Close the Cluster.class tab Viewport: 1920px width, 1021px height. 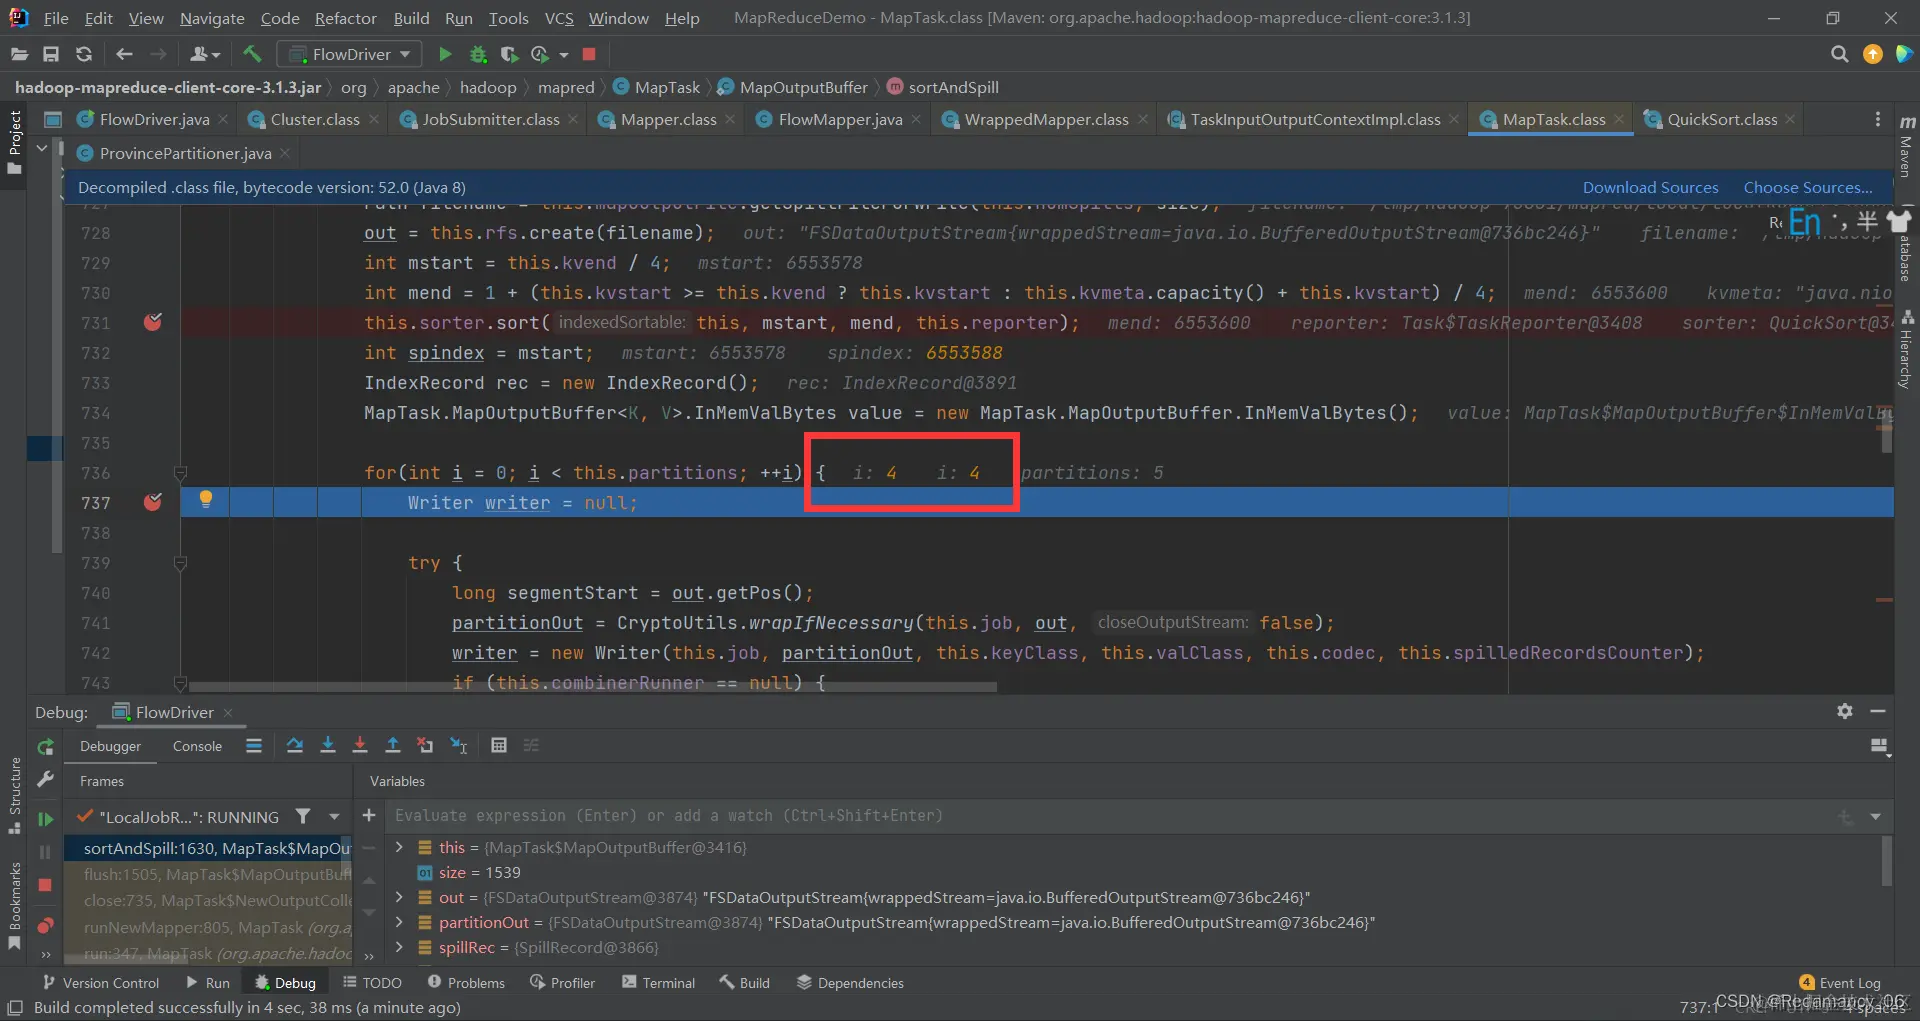(x=374, y=119)
